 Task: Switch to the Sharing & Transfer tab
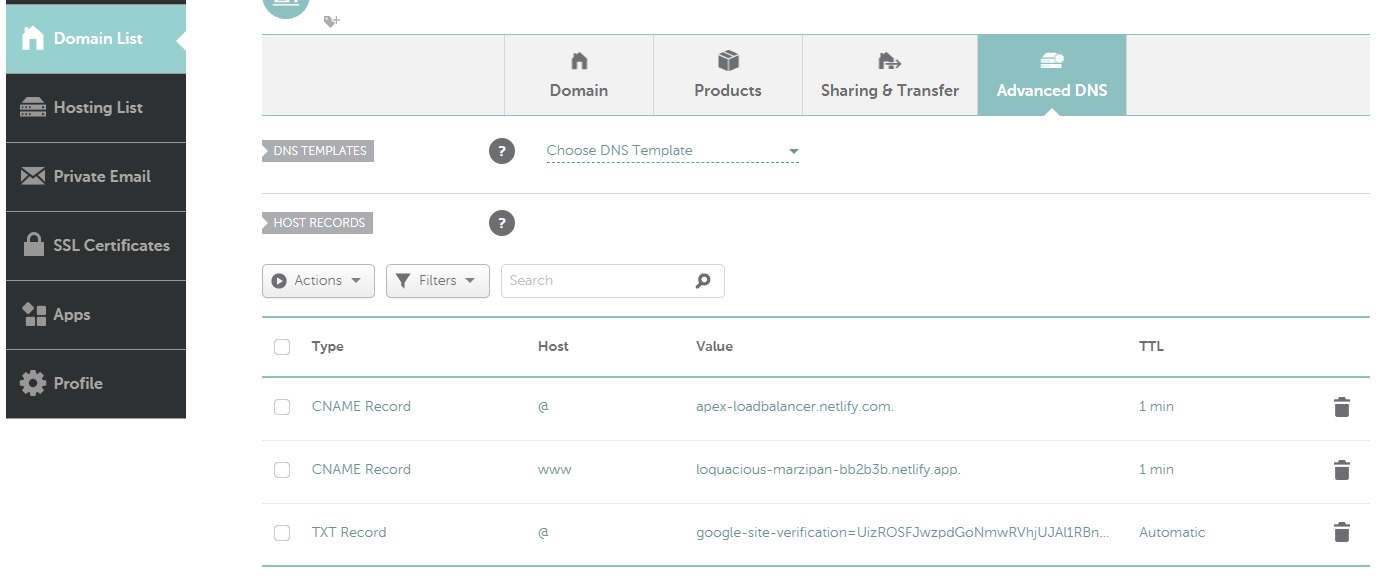pyautogui.click(x=890, y=76)
